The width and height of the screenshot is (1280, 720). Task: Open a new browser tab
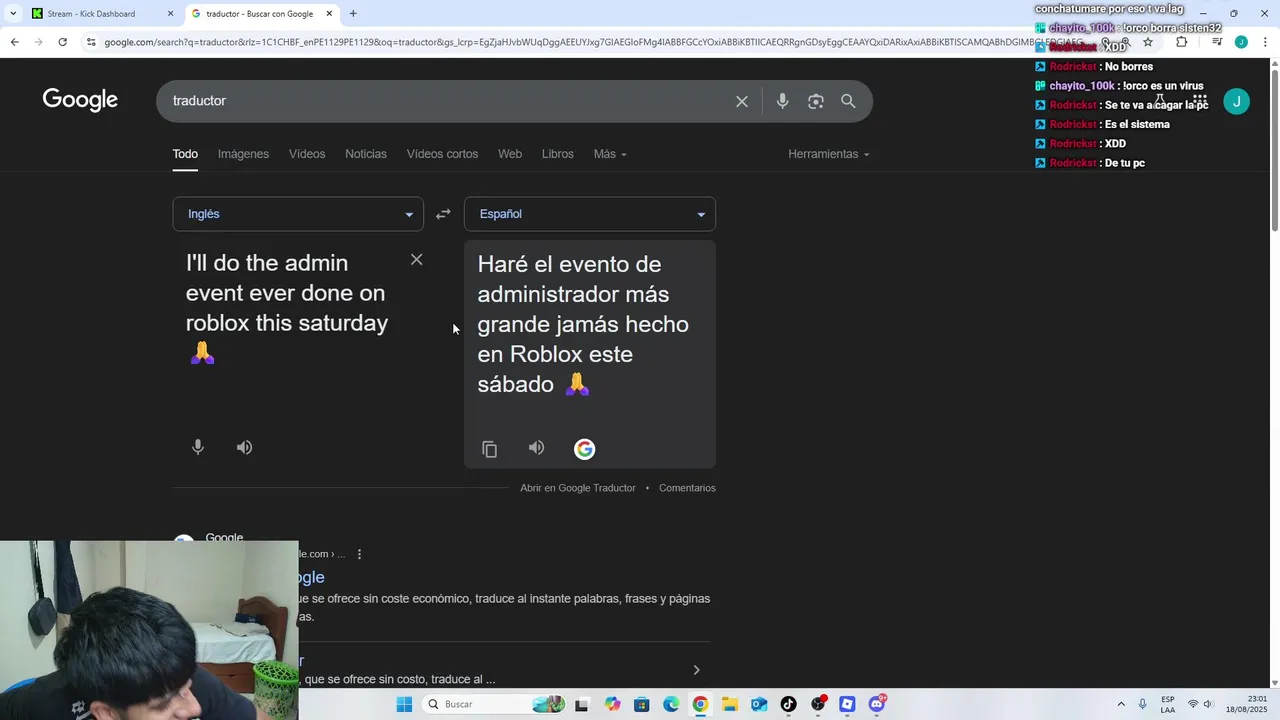tap(353, 14)
